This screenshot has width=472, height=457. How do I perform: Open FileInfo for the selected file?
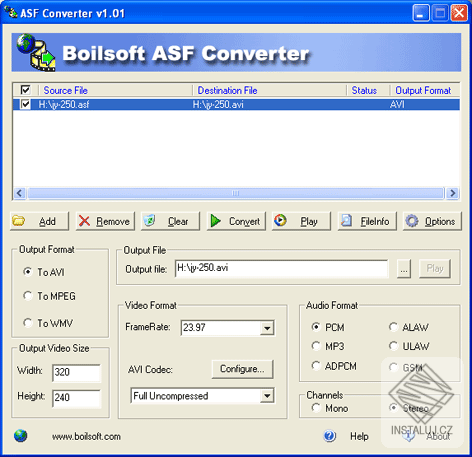[367, 221]
